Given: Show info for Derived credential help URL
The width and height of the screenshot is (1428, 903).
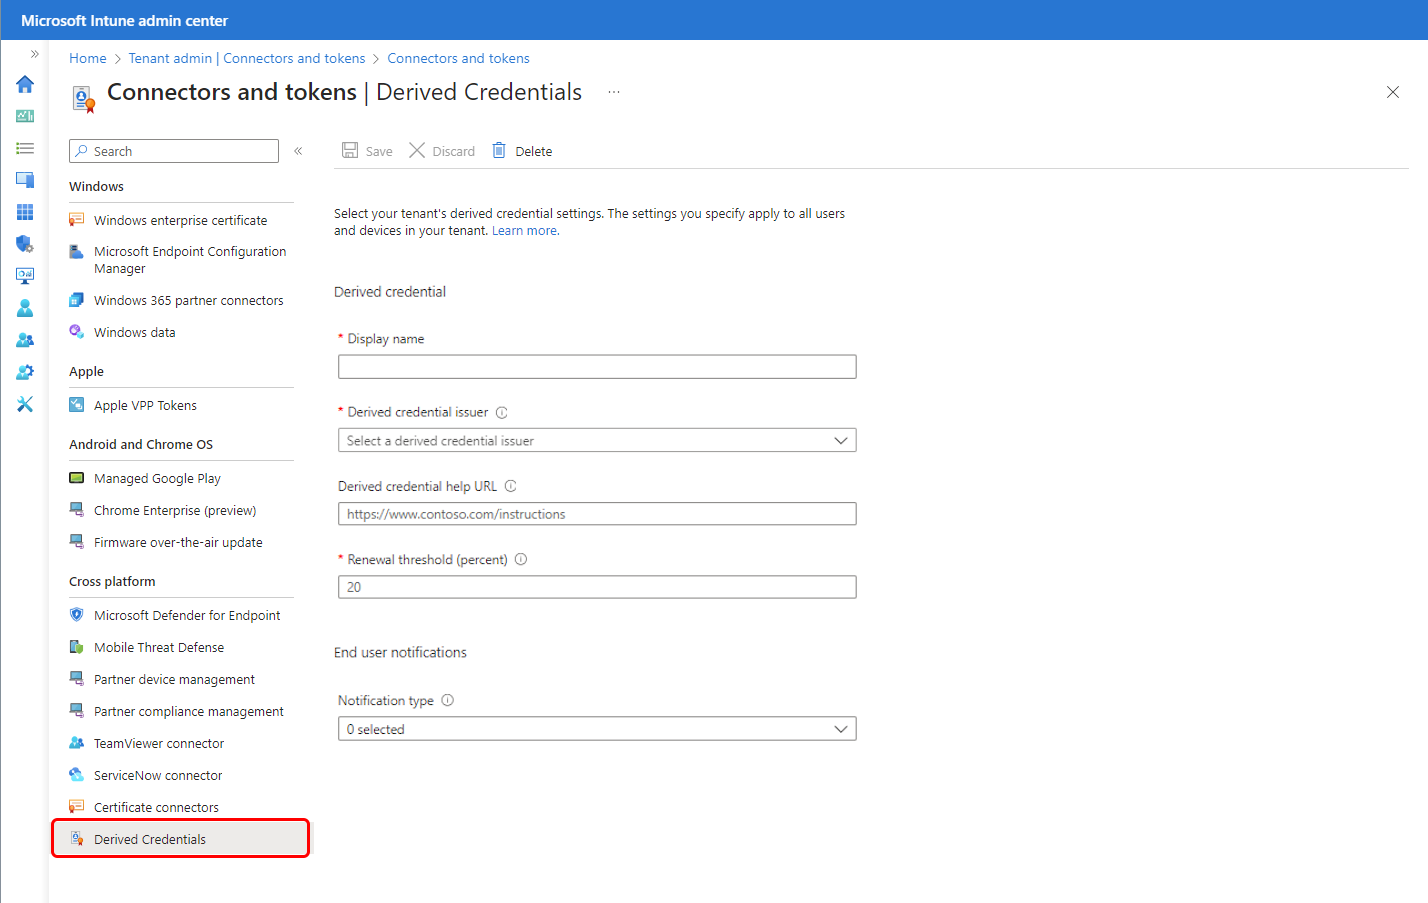Looking at the screenshot, I should [510, 486].
